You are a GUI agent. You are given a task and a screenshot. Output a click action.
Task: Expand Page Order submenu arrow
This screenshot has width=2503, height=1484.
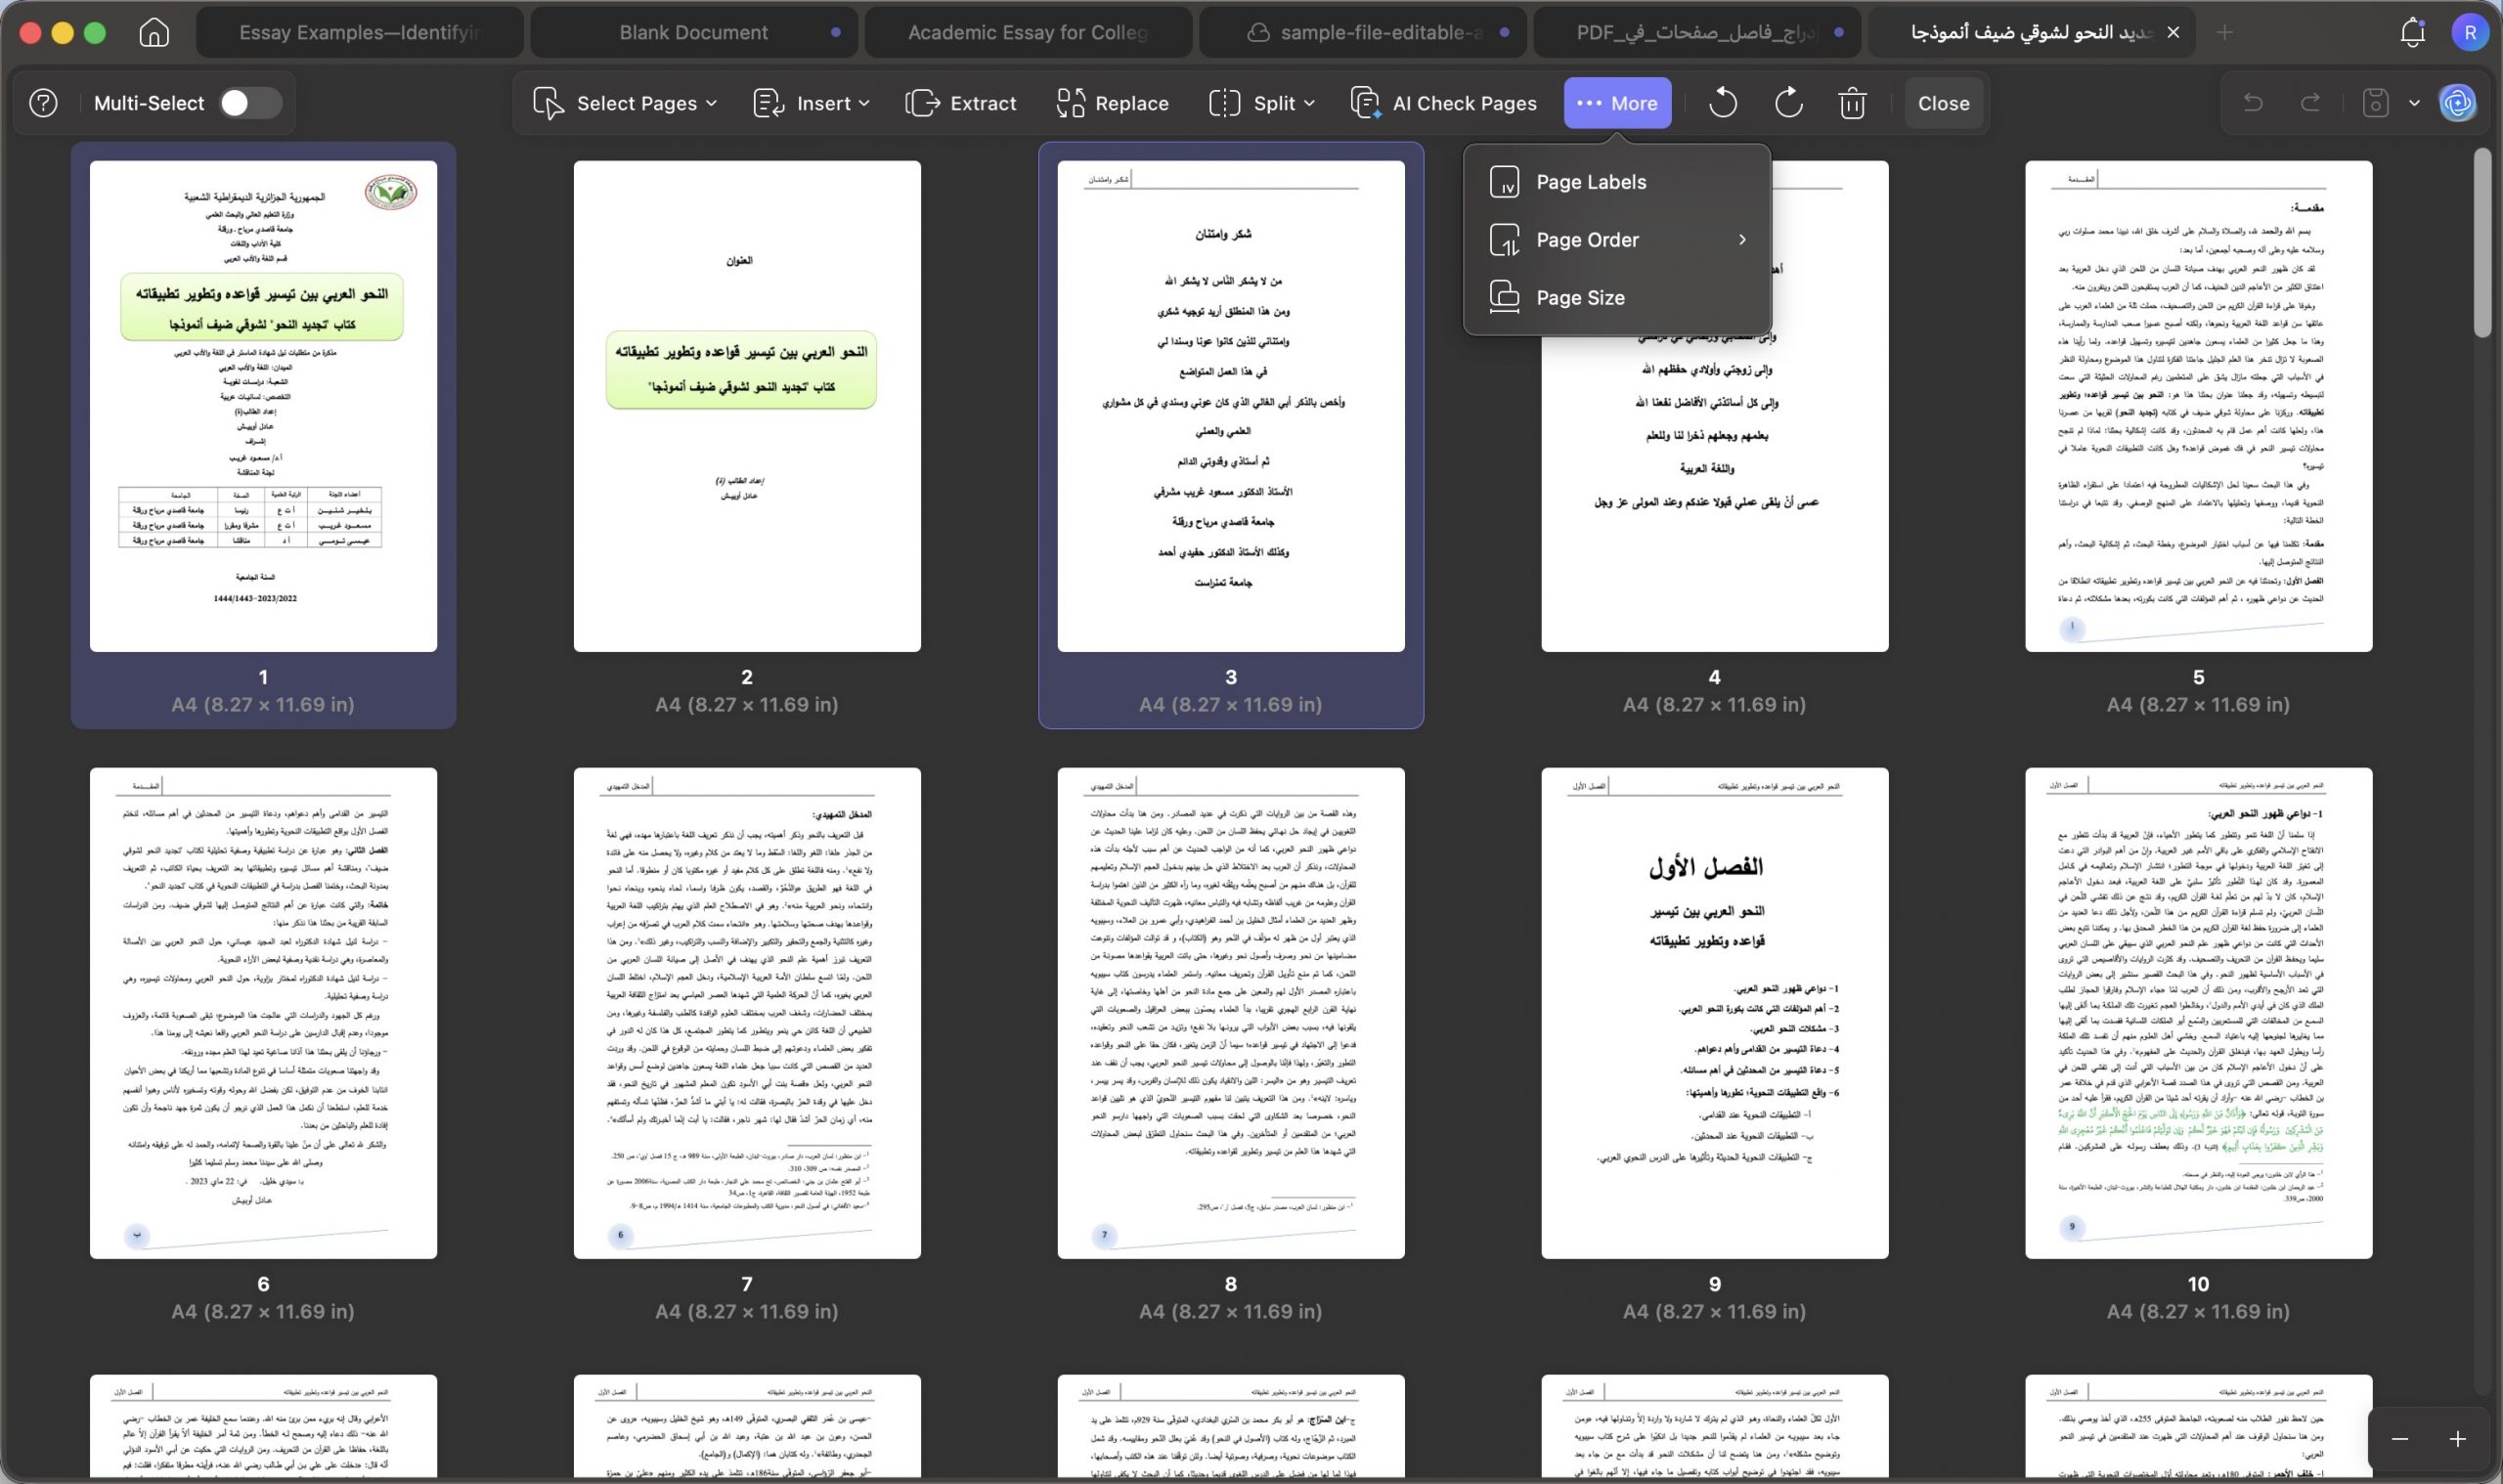(x=1742, y=240)
